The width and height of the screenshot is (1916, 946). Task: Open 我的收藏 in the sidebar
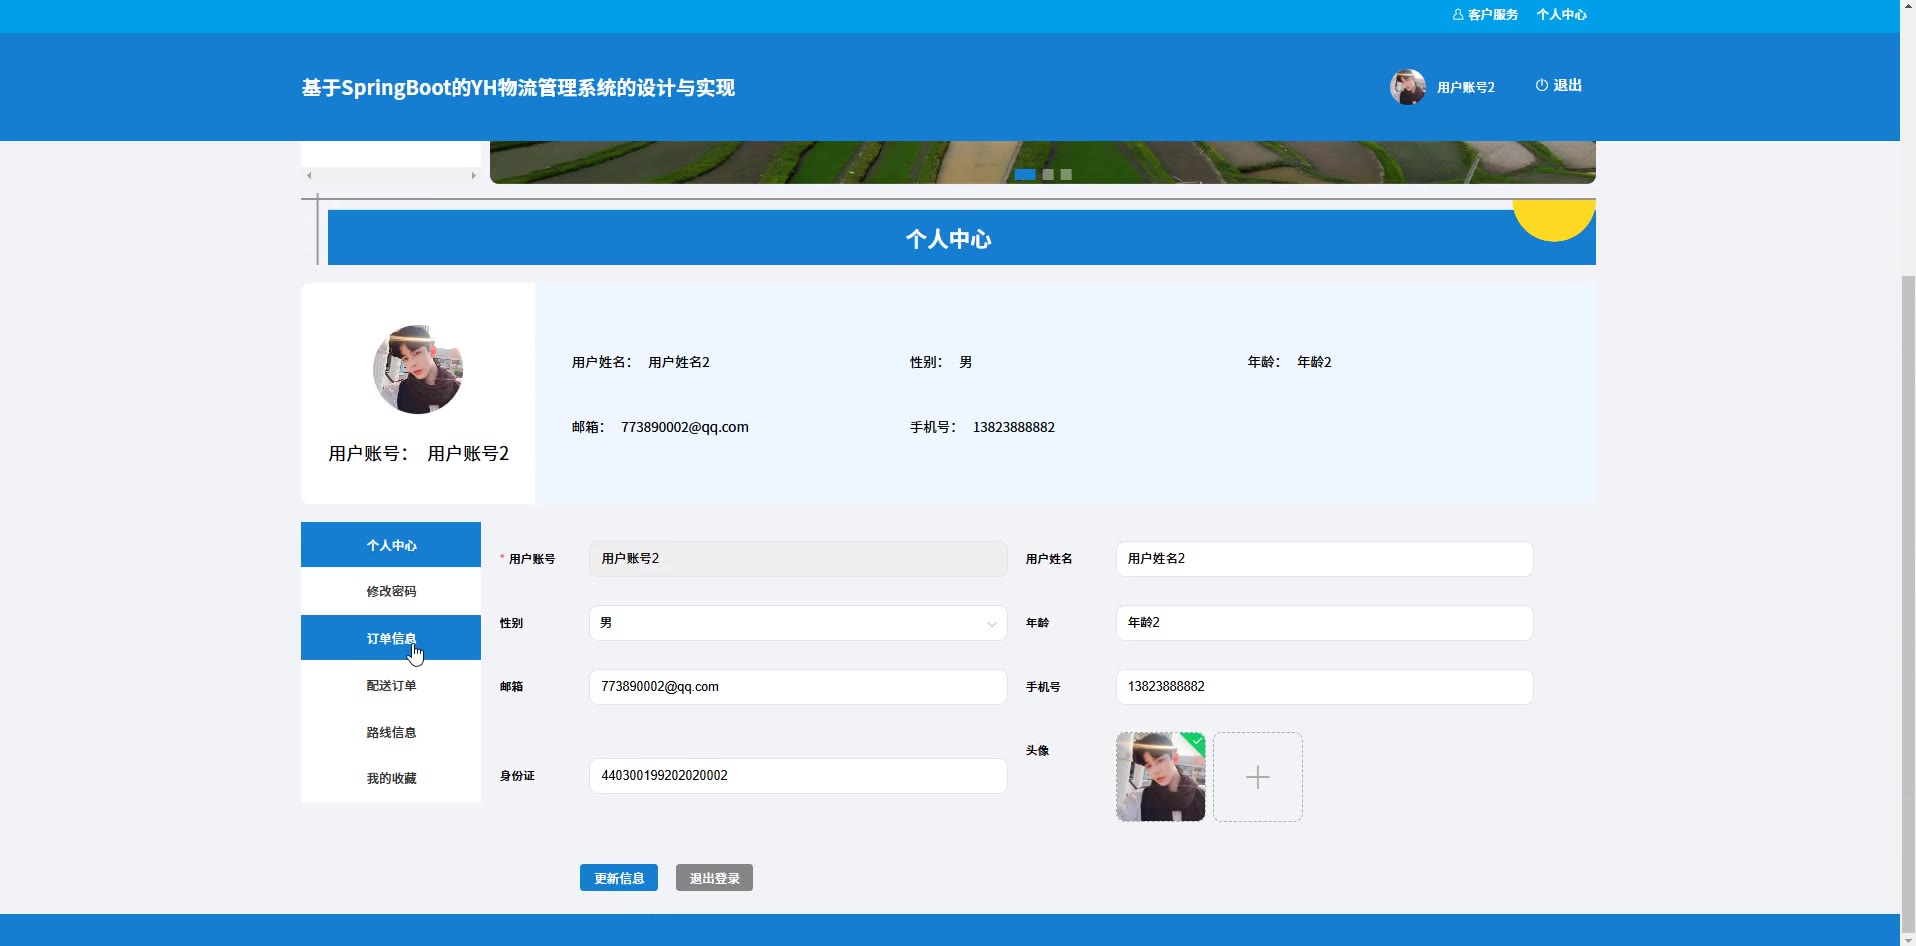tap(391, 778)
